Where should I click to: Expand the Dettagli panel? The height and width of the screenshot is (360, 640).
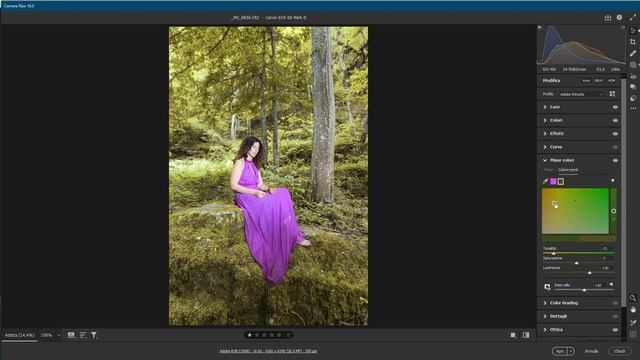pos(545,316)
